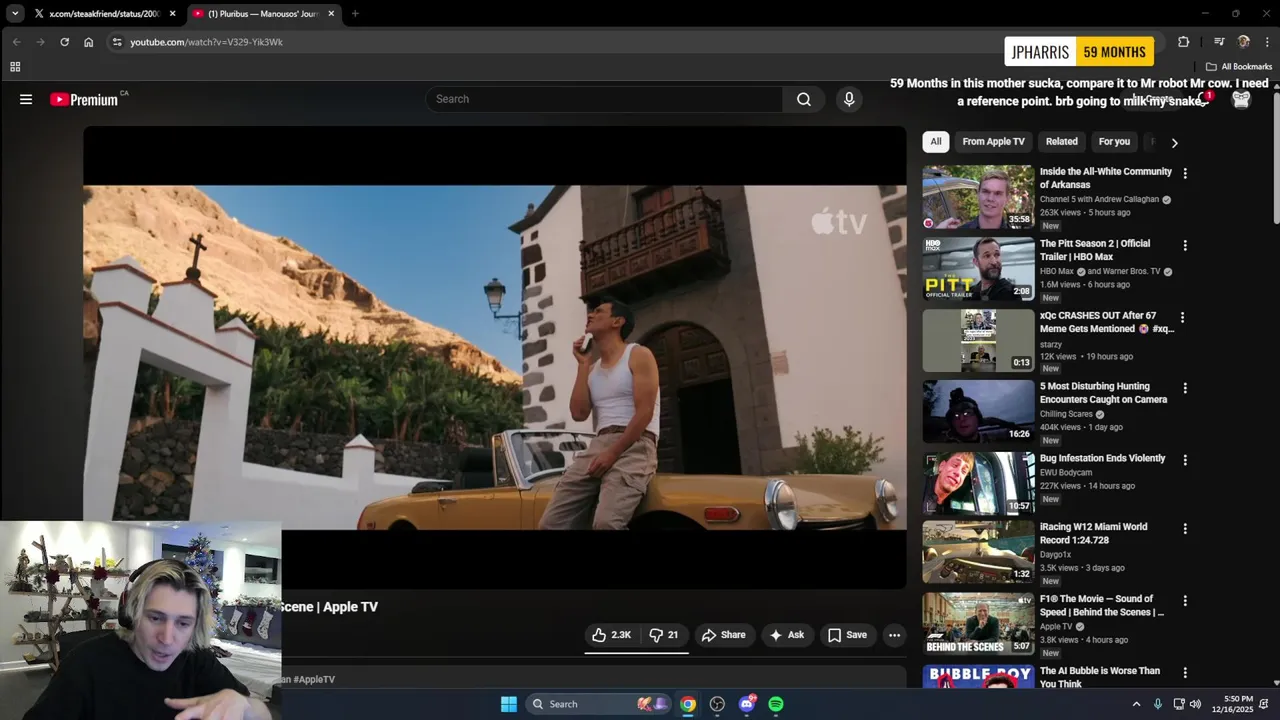Reload the YouTube page

(64, 42)
